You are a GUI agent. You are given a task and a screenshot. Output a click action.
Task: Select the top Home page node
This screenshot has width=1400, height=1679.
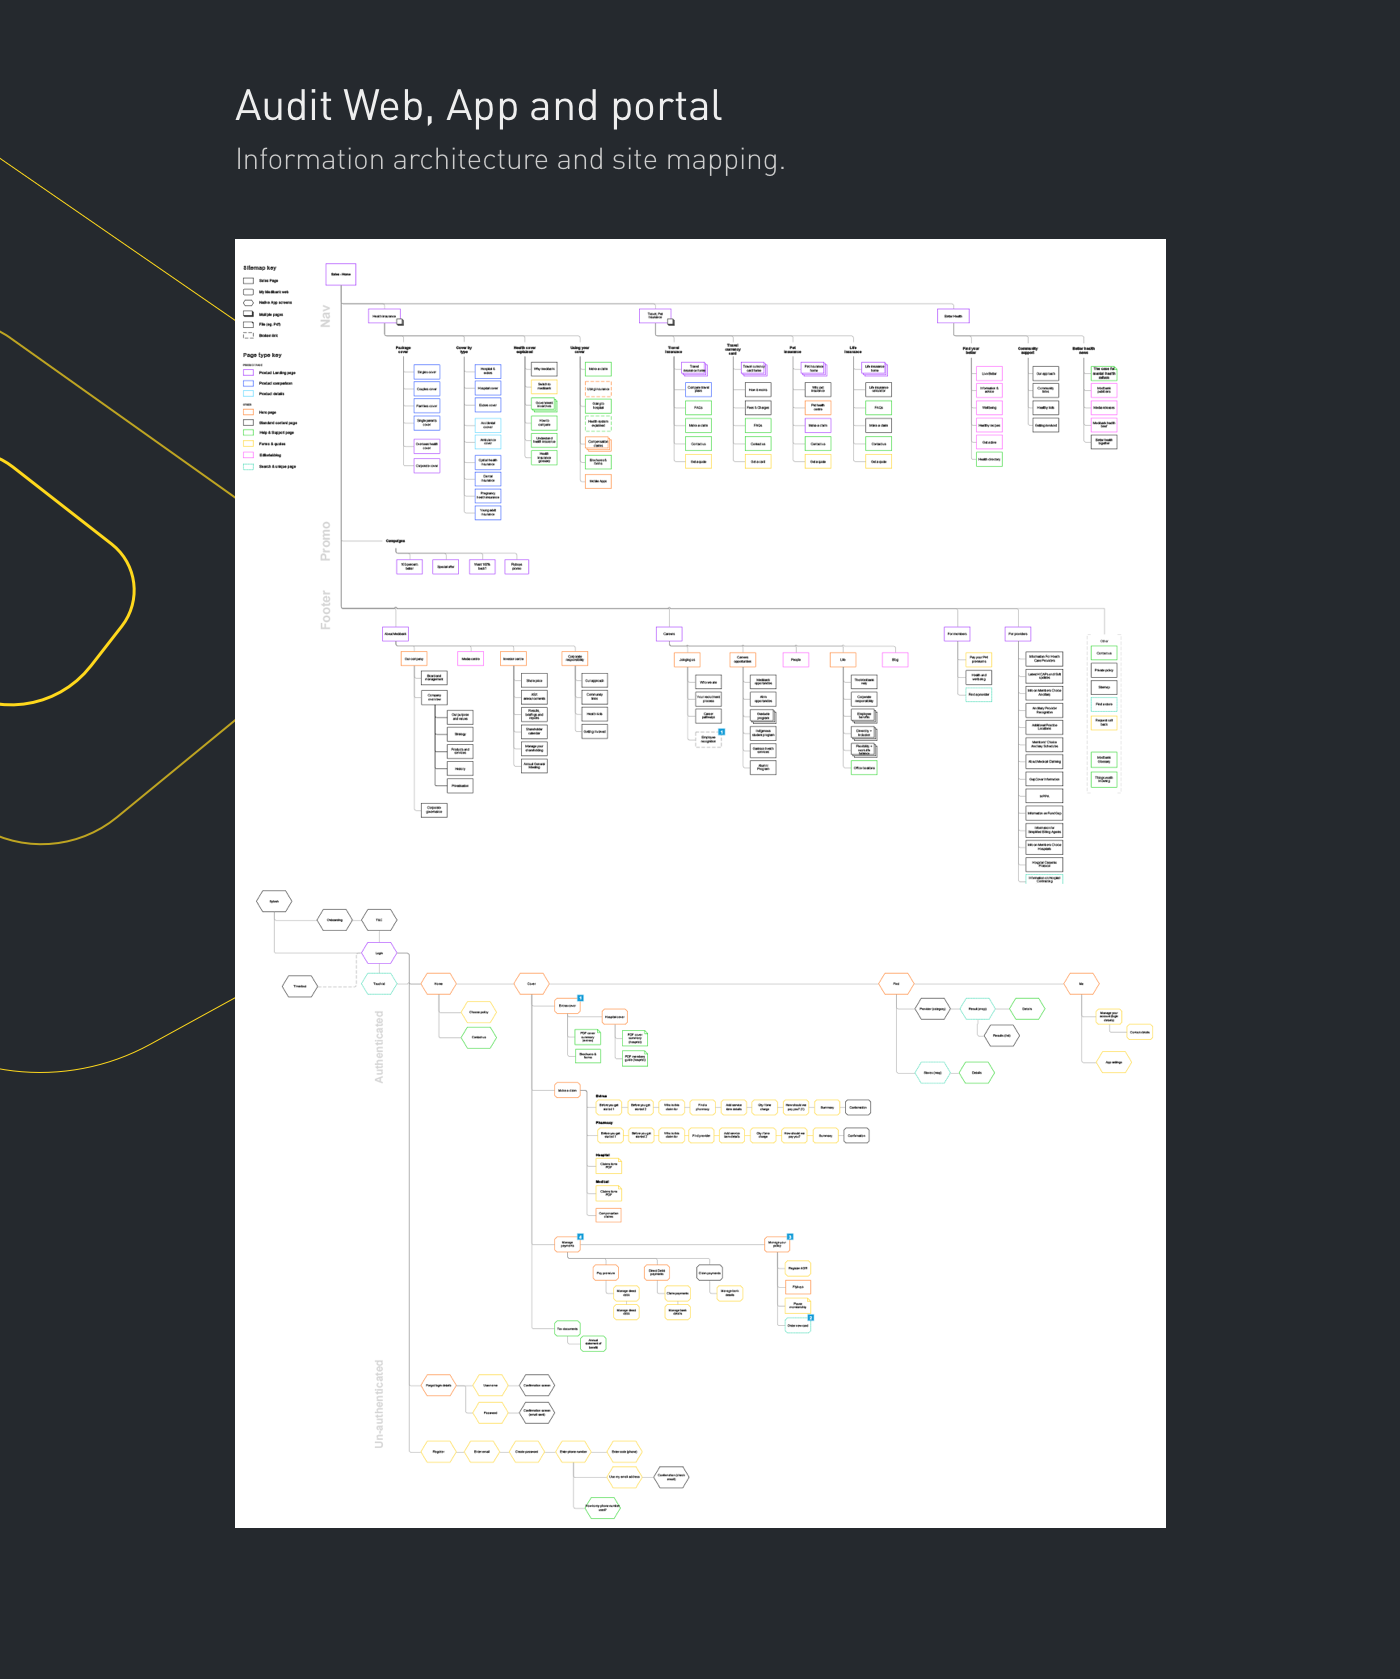point(341,274)
